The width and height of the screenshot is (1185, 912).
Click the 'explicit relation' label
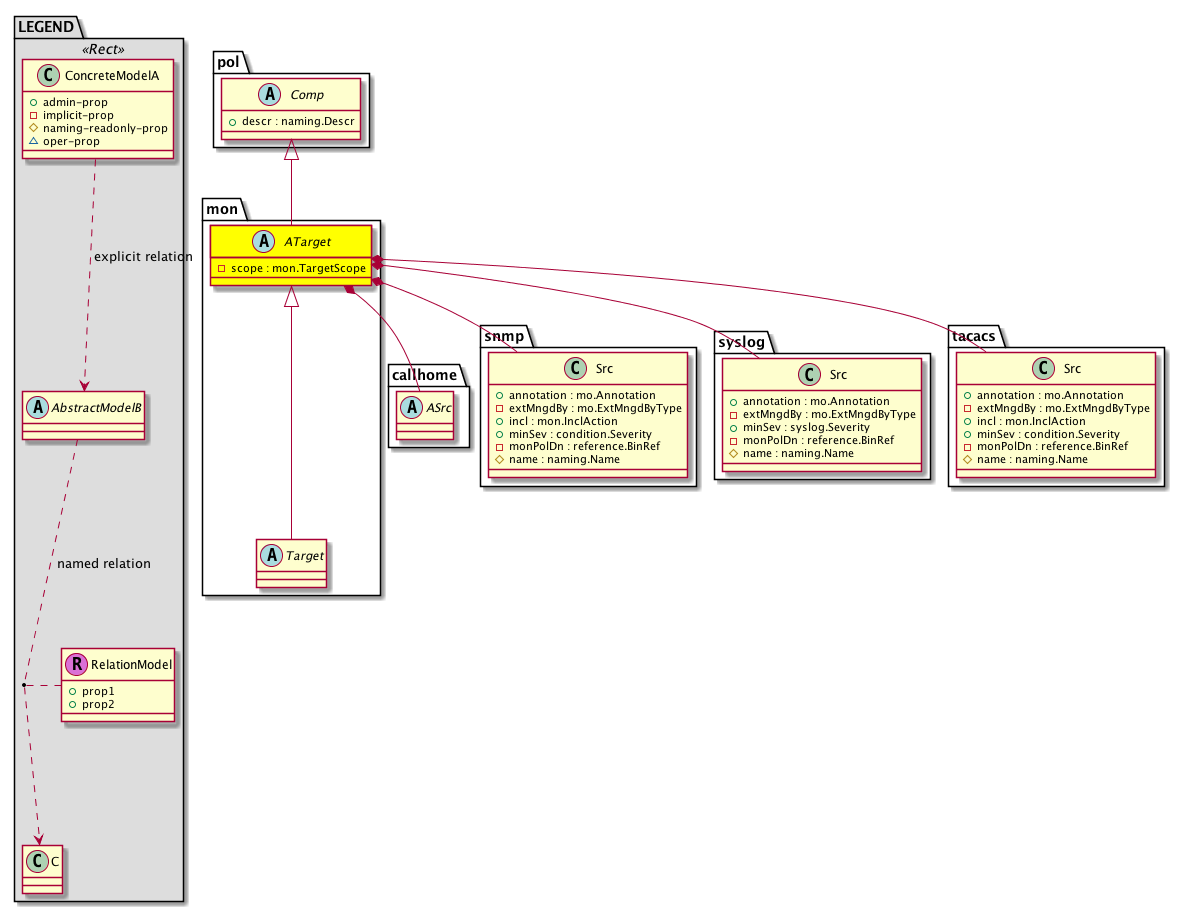pos(143,257)
